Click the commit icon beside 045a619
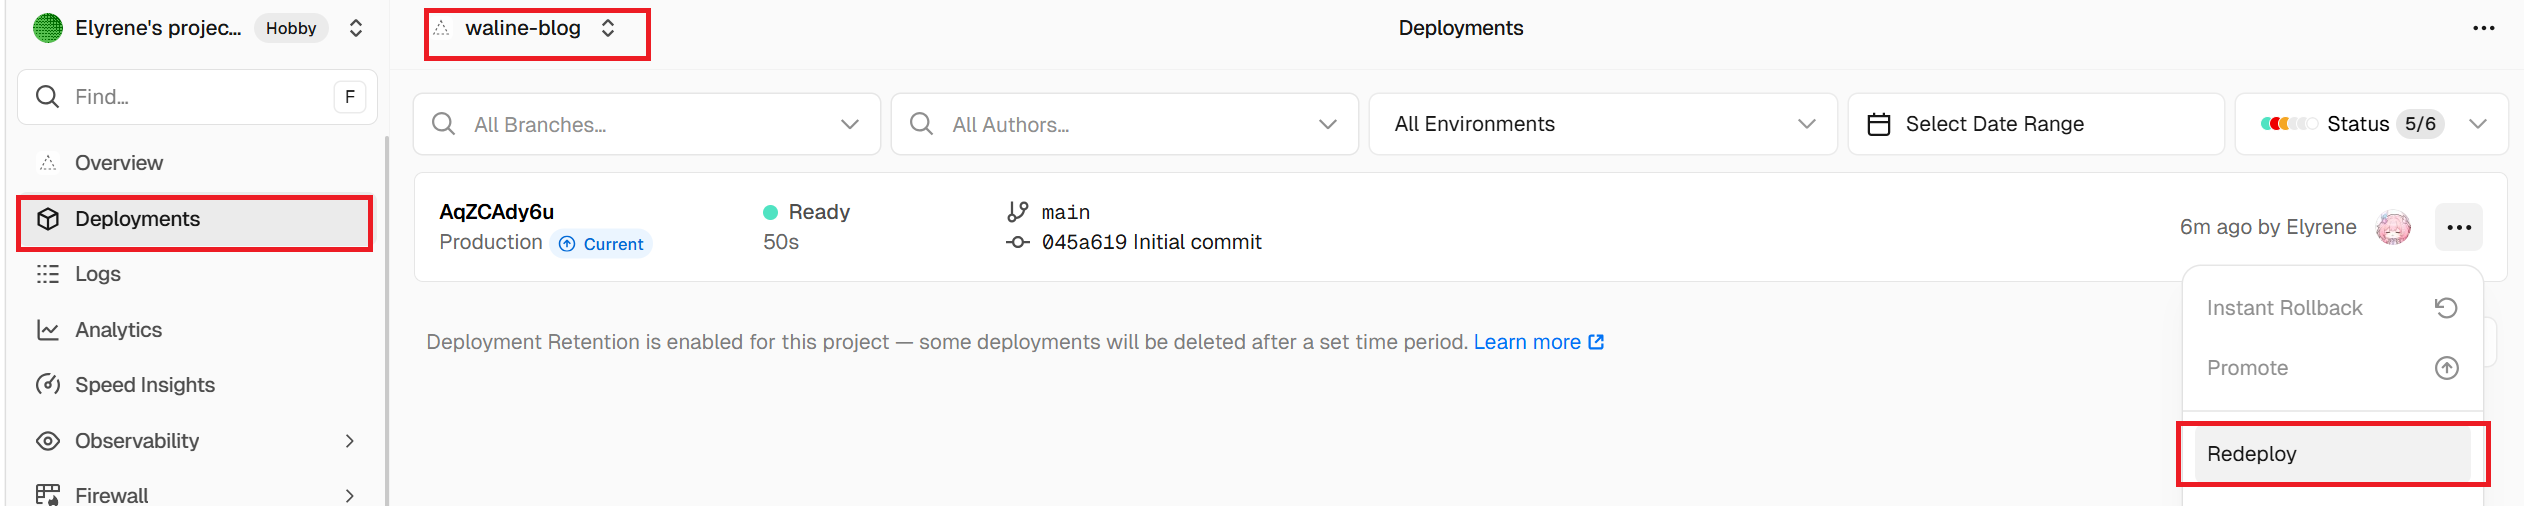The image size is (2524, 506). pos(1018,242)
